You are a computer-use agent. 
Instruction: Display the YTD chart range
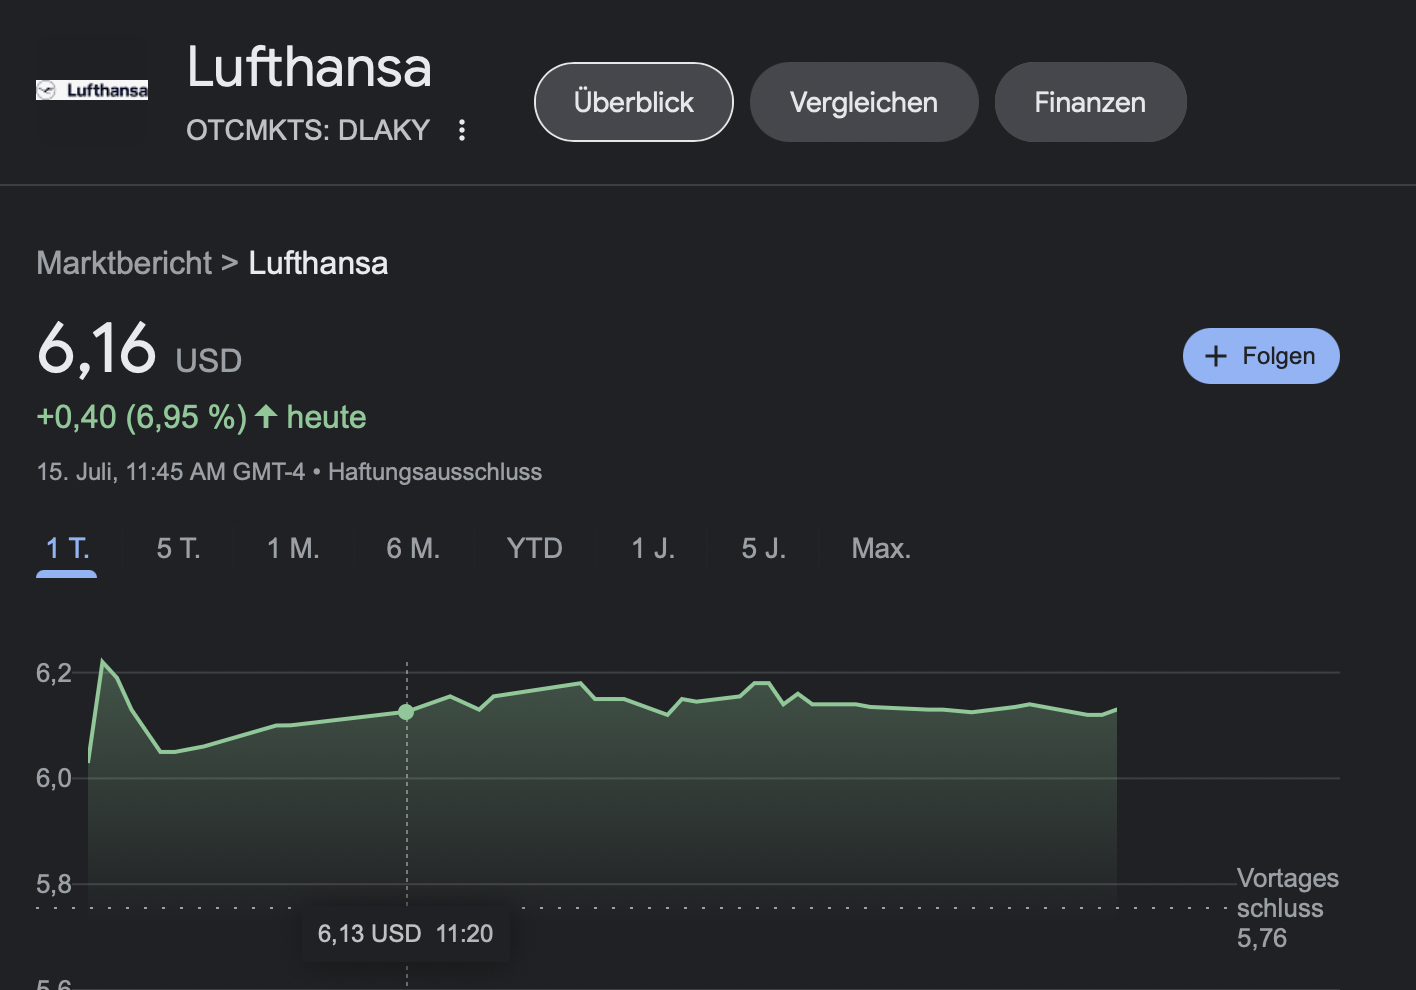pyautogui.click(x=534, y=548)
